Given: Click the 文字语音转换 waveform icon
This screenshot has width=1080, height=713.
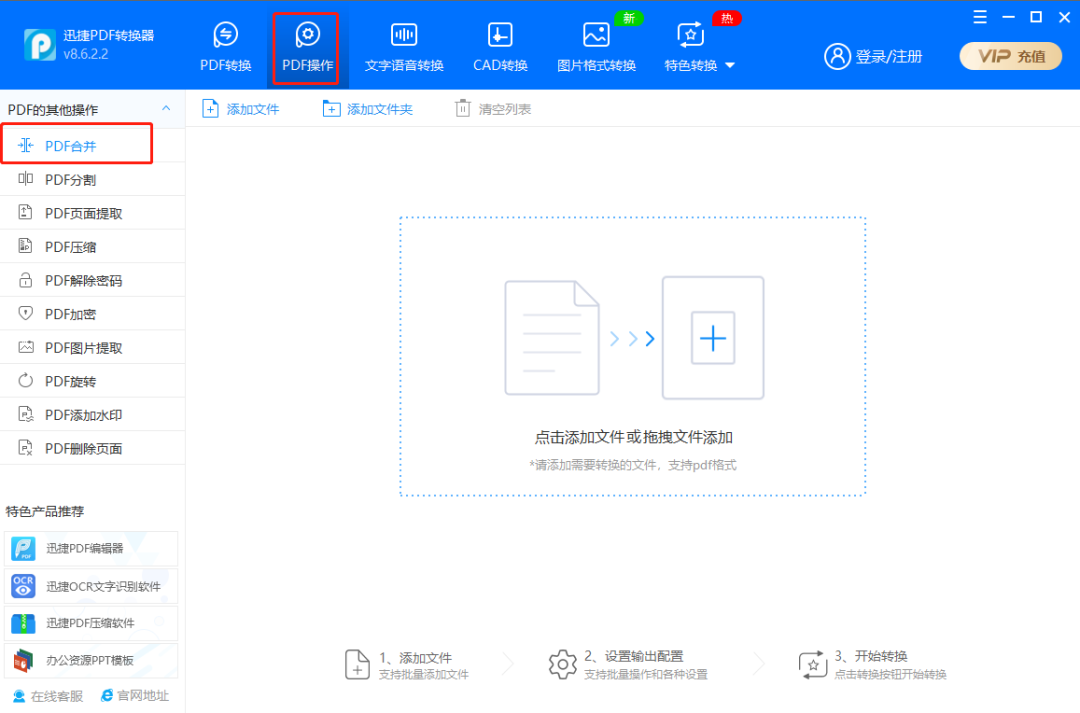Looking at the screenshot, I should (404, 34).
